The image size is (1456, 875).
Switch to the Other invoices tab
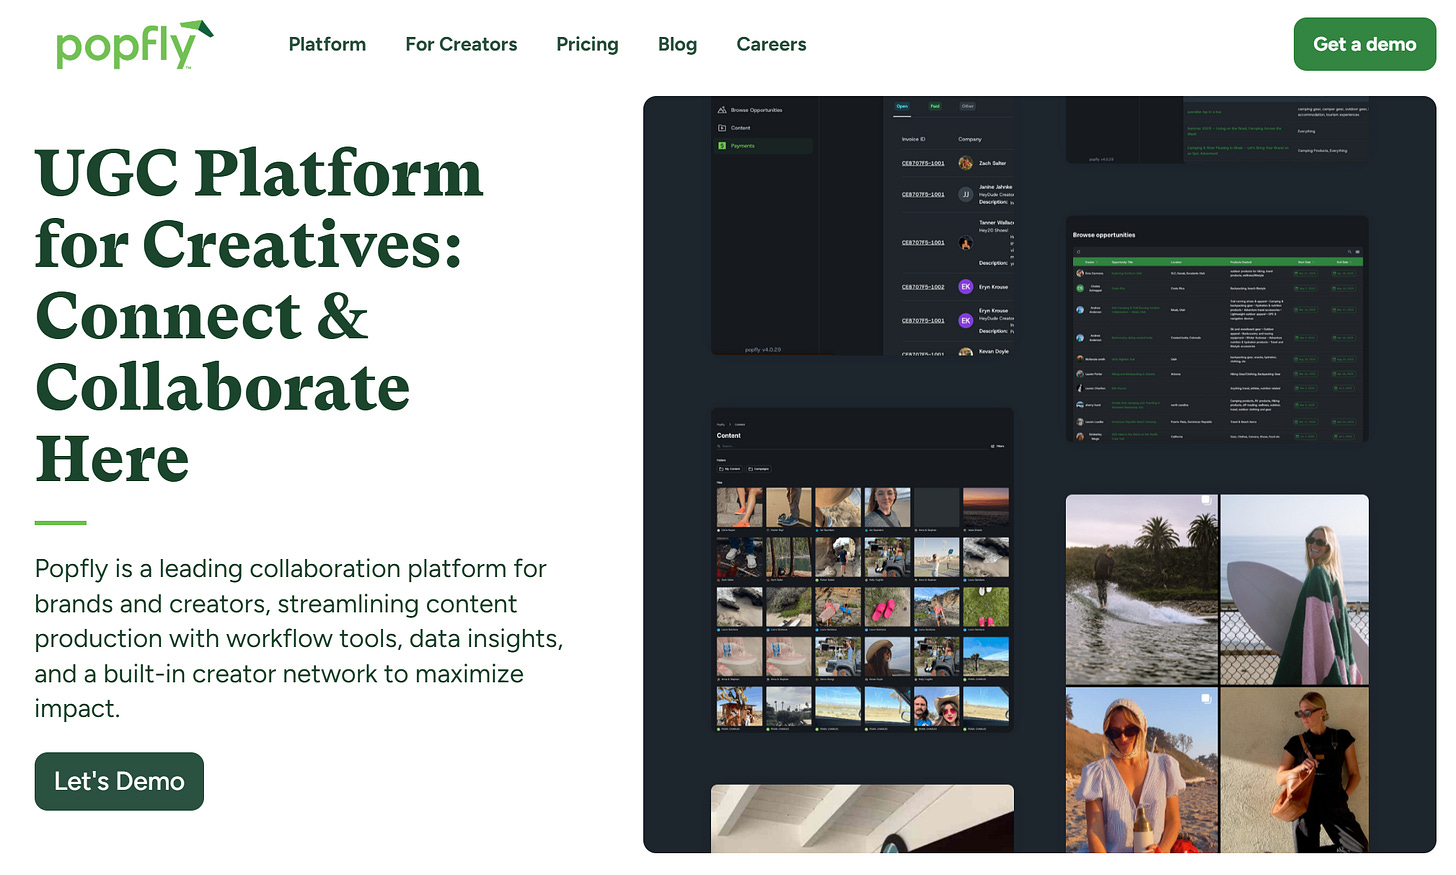(967, 106)
